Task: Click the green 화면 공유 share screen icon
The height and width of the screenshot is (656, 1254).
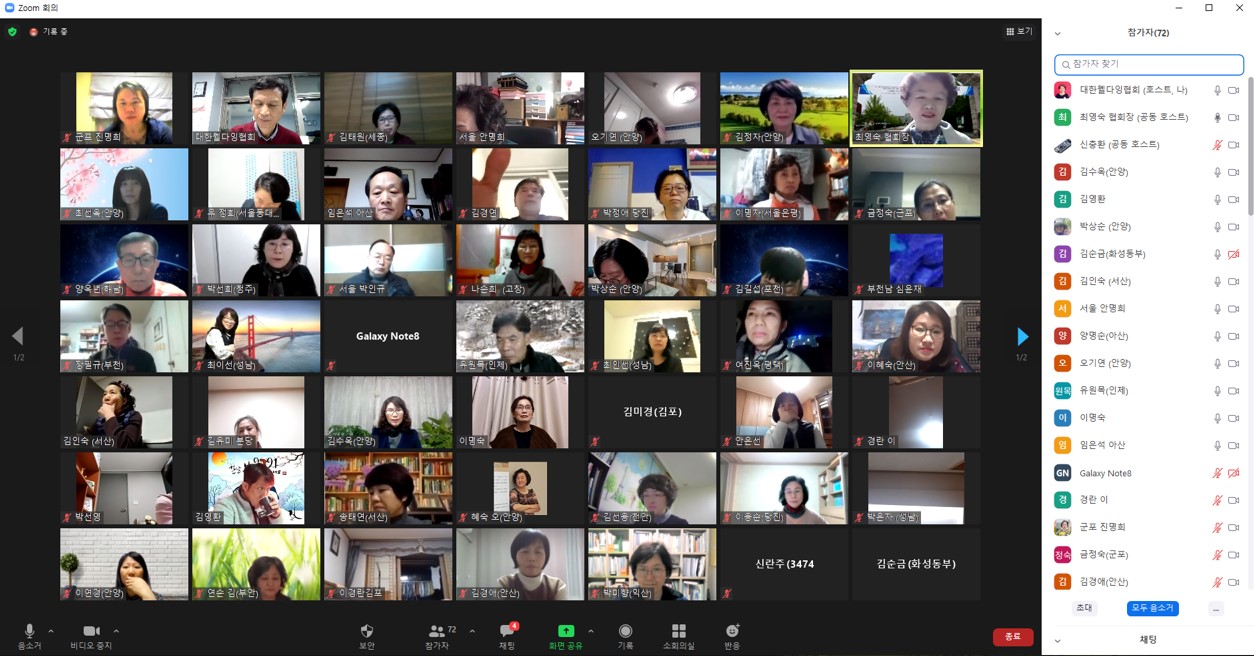Action: (x=565, y=631)
